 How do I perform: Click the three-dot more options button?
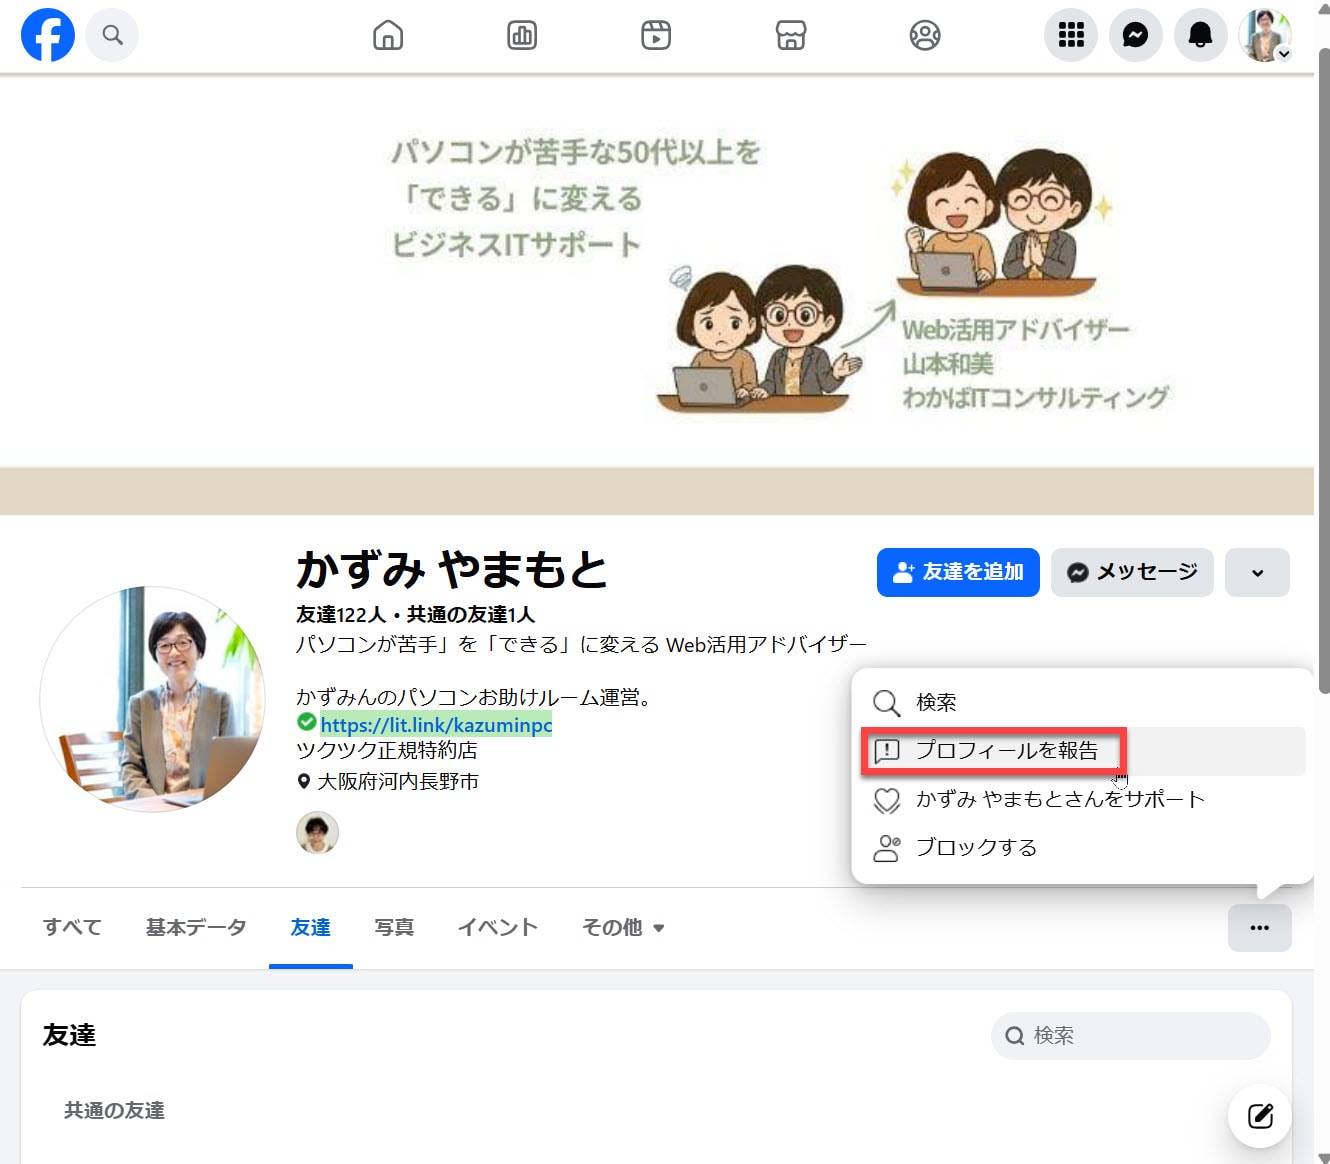1259,928
